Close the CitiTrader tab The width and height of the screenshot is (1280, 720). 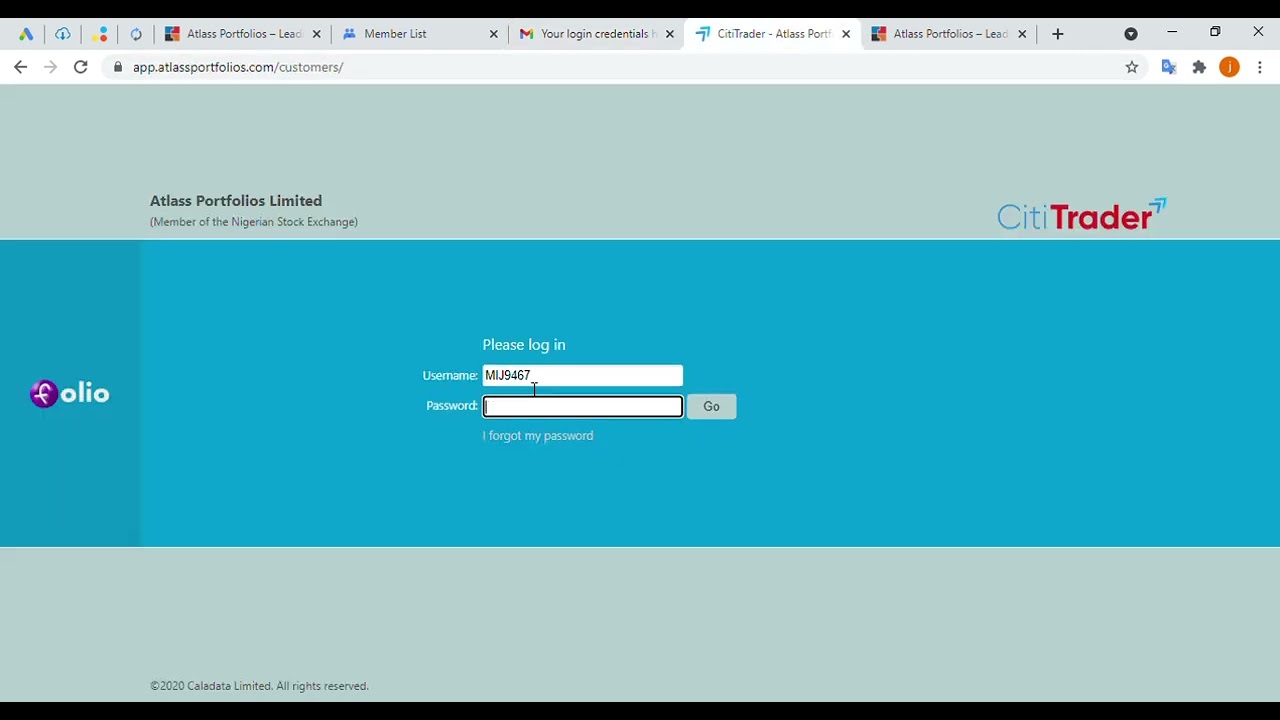(846, 34)
